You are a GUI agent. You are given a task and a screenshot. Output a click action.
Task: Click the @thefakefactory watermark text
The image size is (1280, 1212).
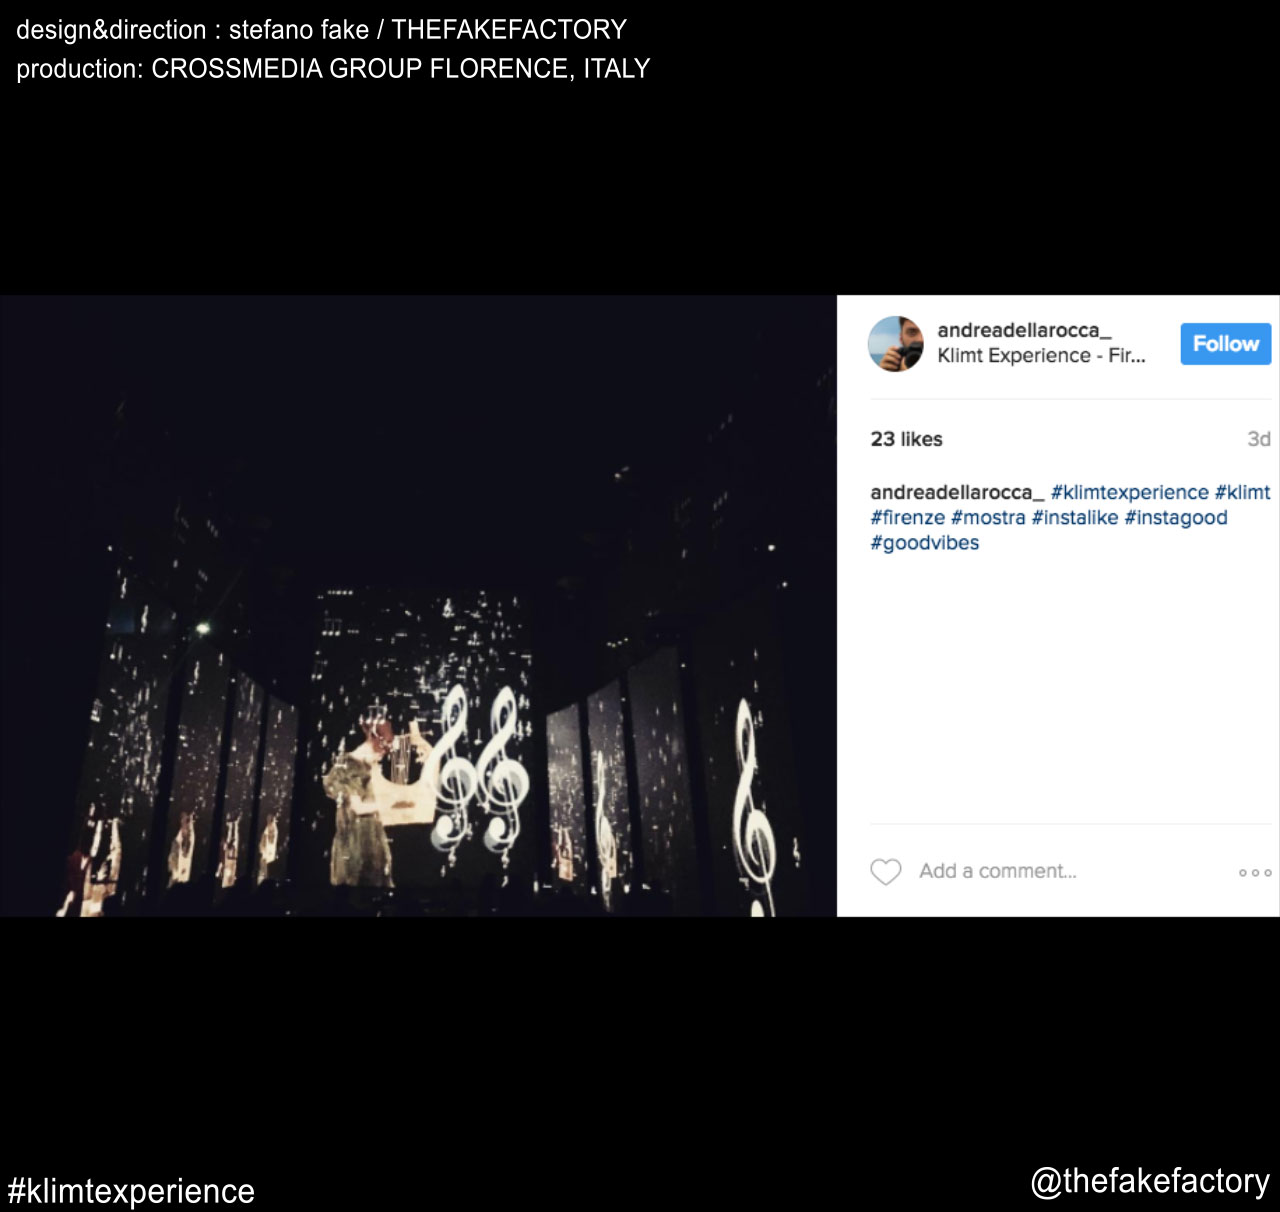pyautogui.click(x=1150, y=1181)
